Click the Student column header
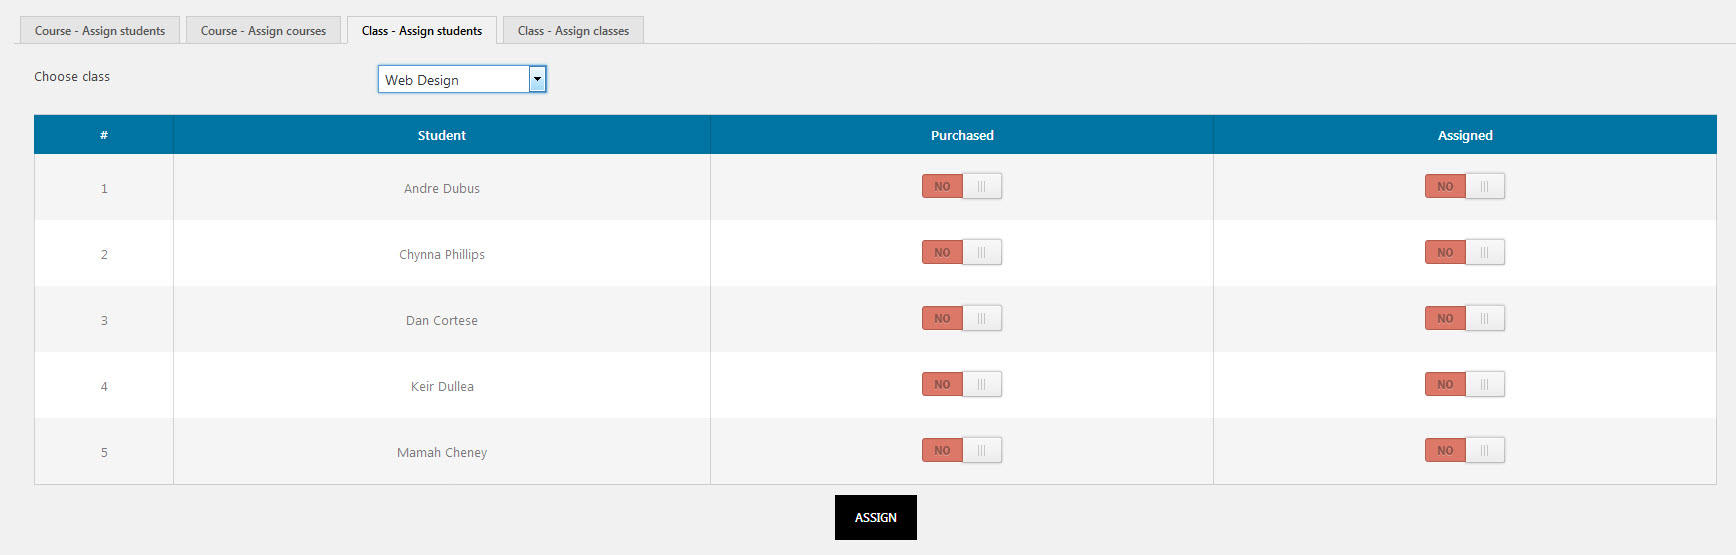Viewport: 1736px width, 555px height. pos(441,135)
